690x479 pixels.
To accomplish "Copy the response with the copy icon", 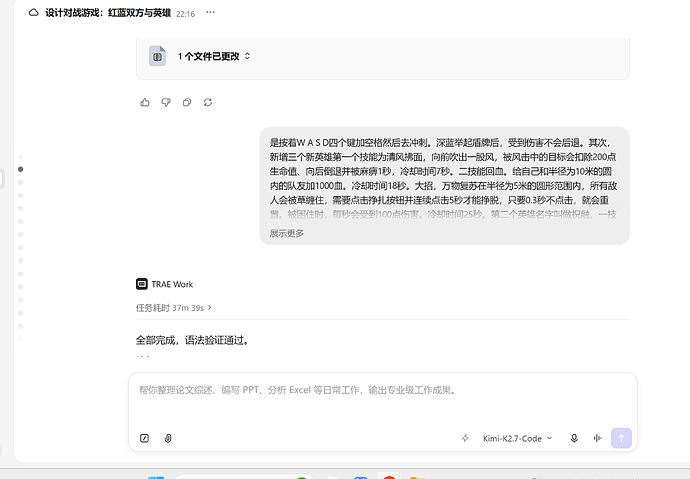I will coord(187,102).
